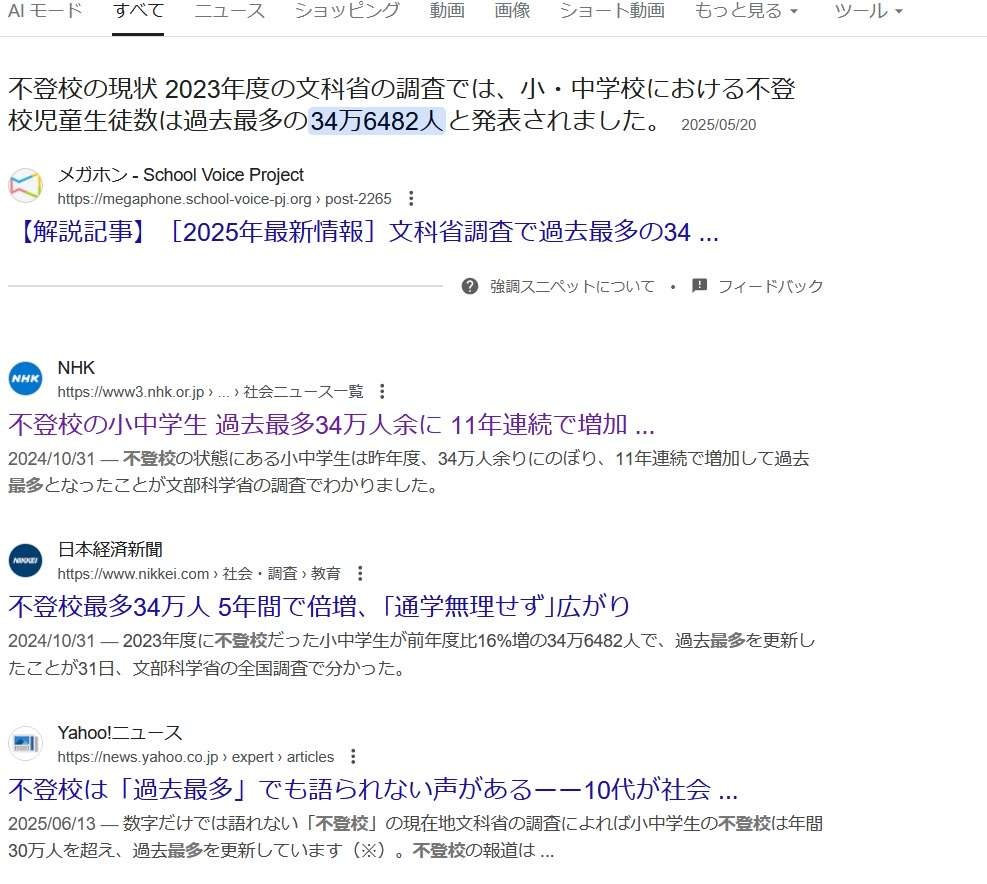Click the Nikkei logo icon
The width and height of the screenshot is (987, 884).
[26, 561]
